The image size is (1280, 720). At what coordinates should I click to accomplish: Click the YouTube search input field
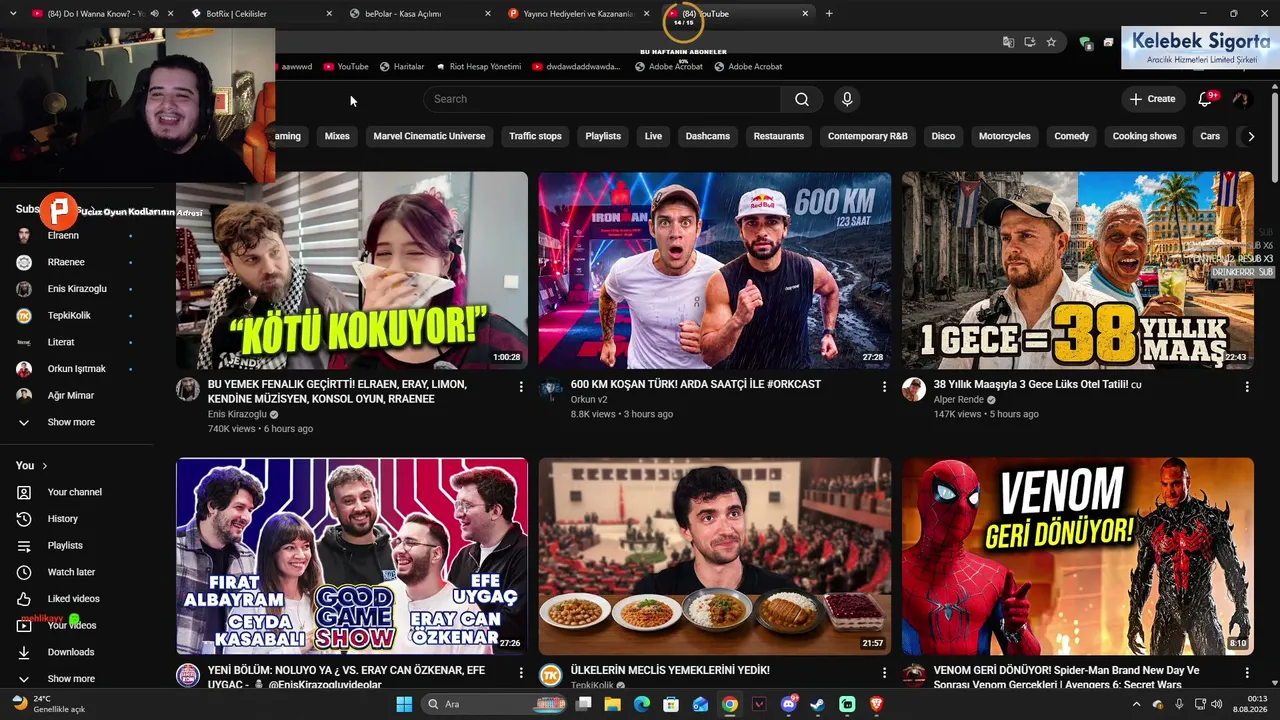[602, 99]
